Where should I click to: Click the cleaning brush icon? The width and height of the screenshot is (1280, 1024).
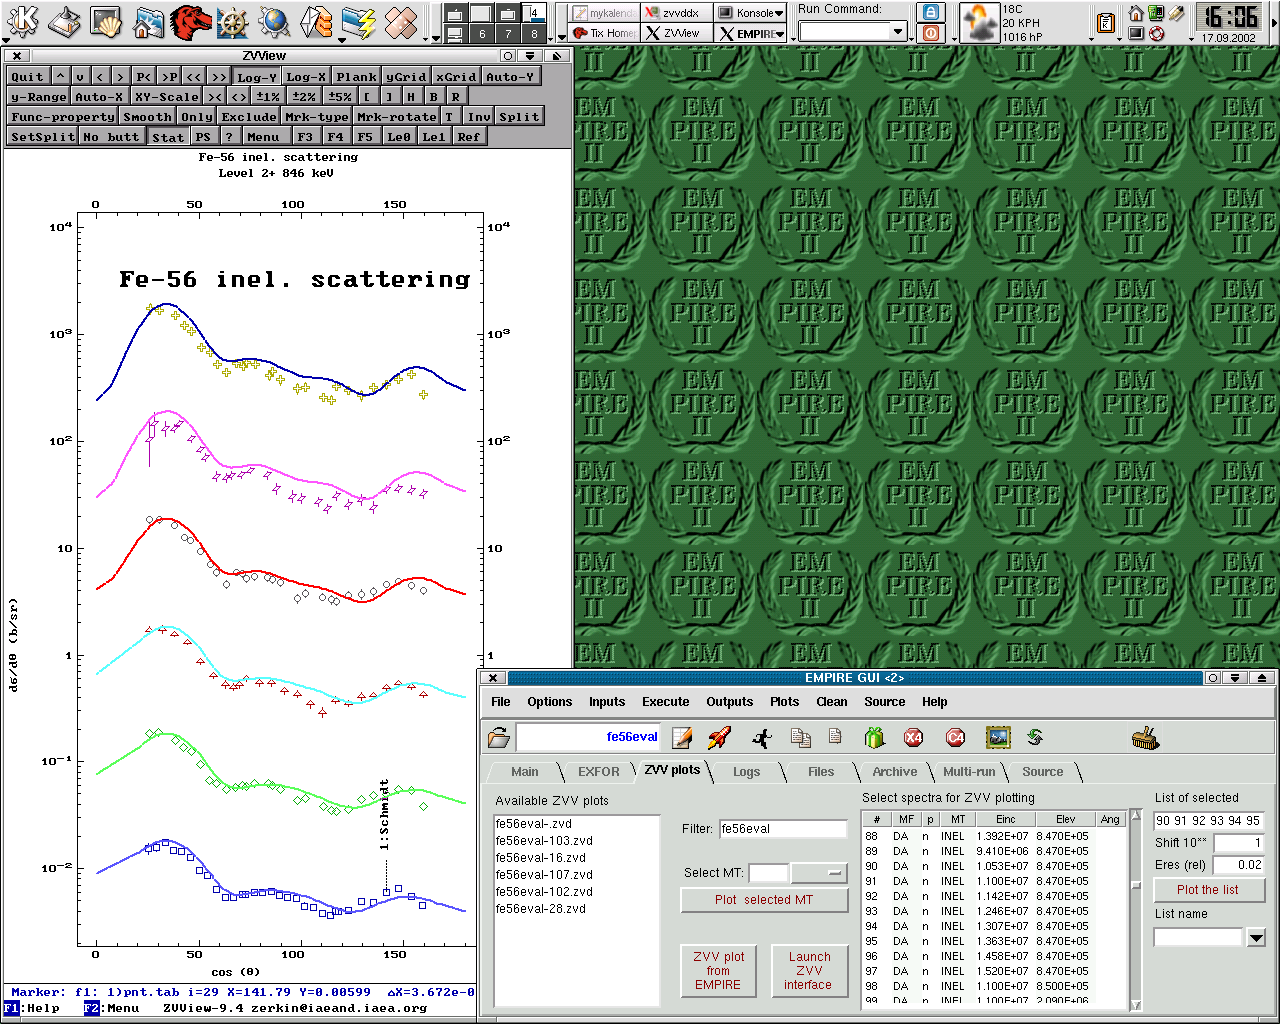point(1145,739)
